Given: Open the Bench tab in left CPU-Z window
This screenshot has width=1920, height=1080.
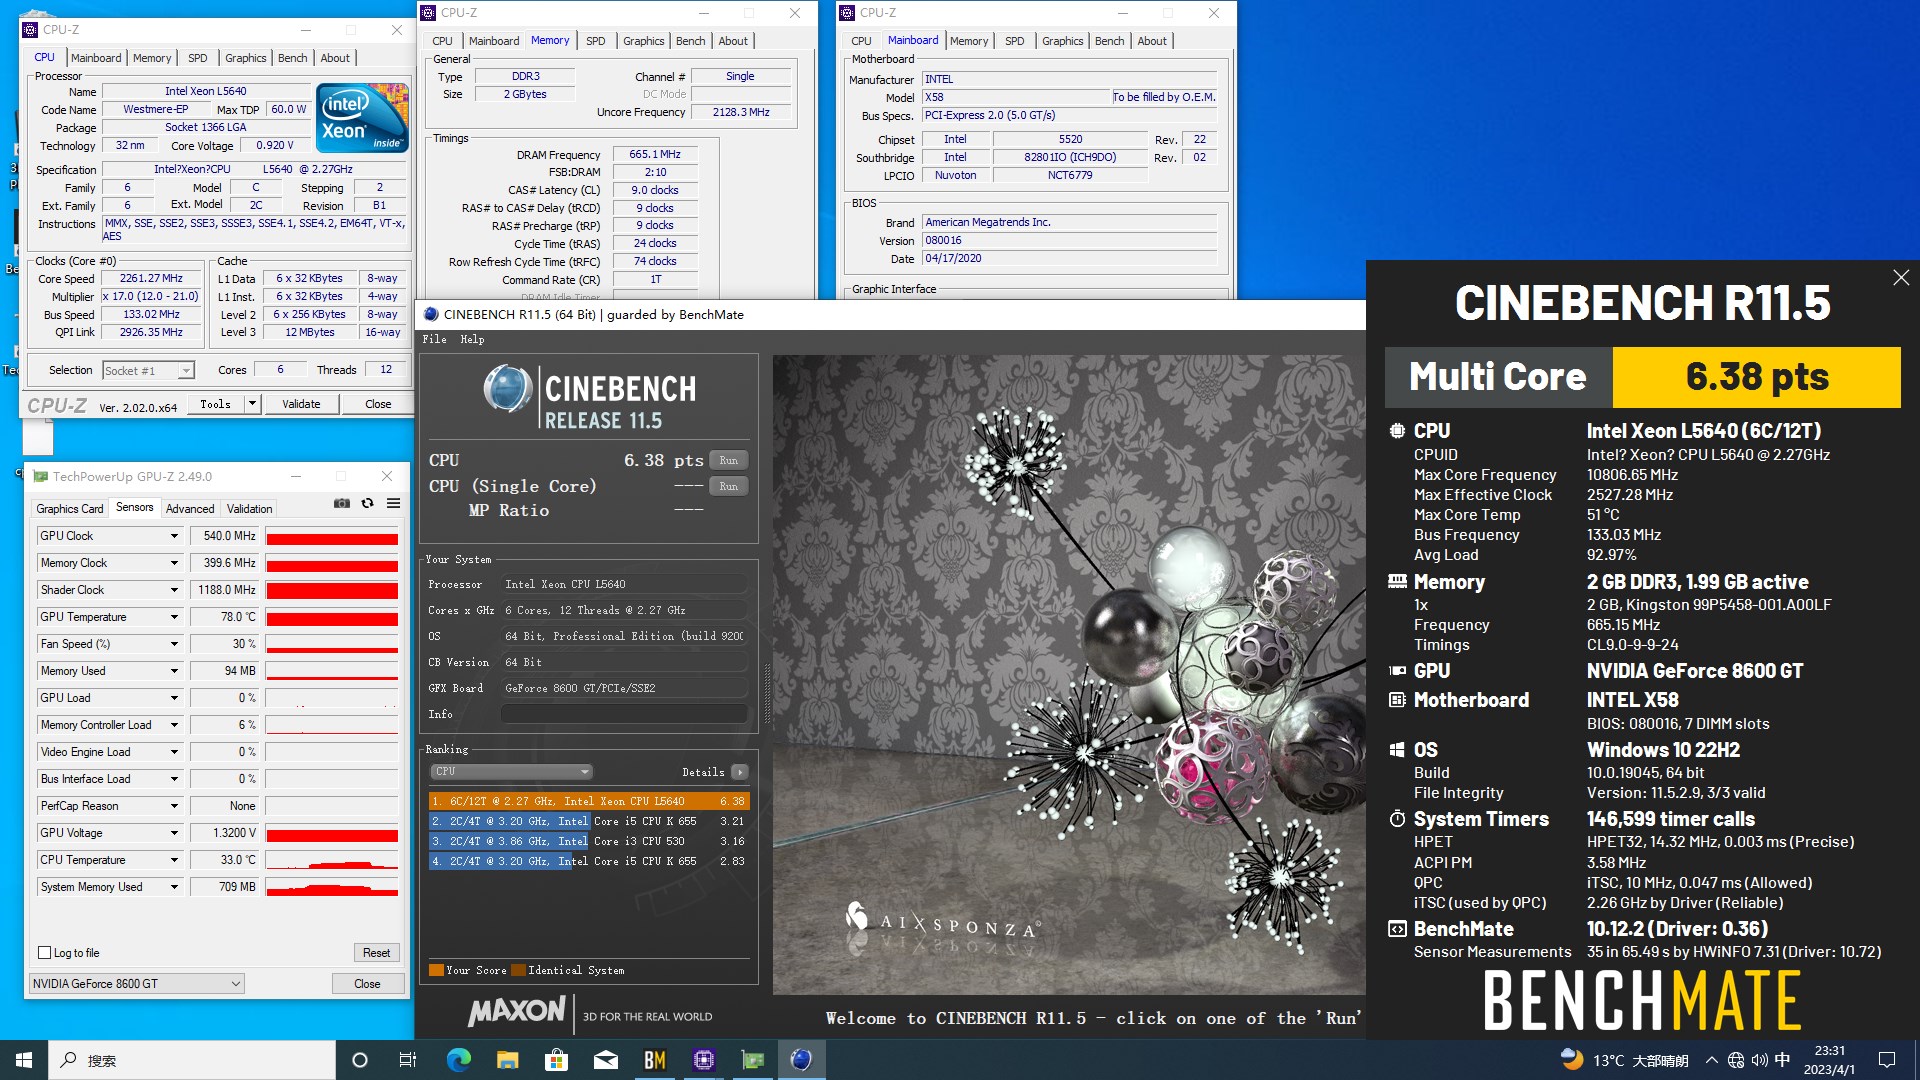Looking at the screenshot, I should pos(292,58).
